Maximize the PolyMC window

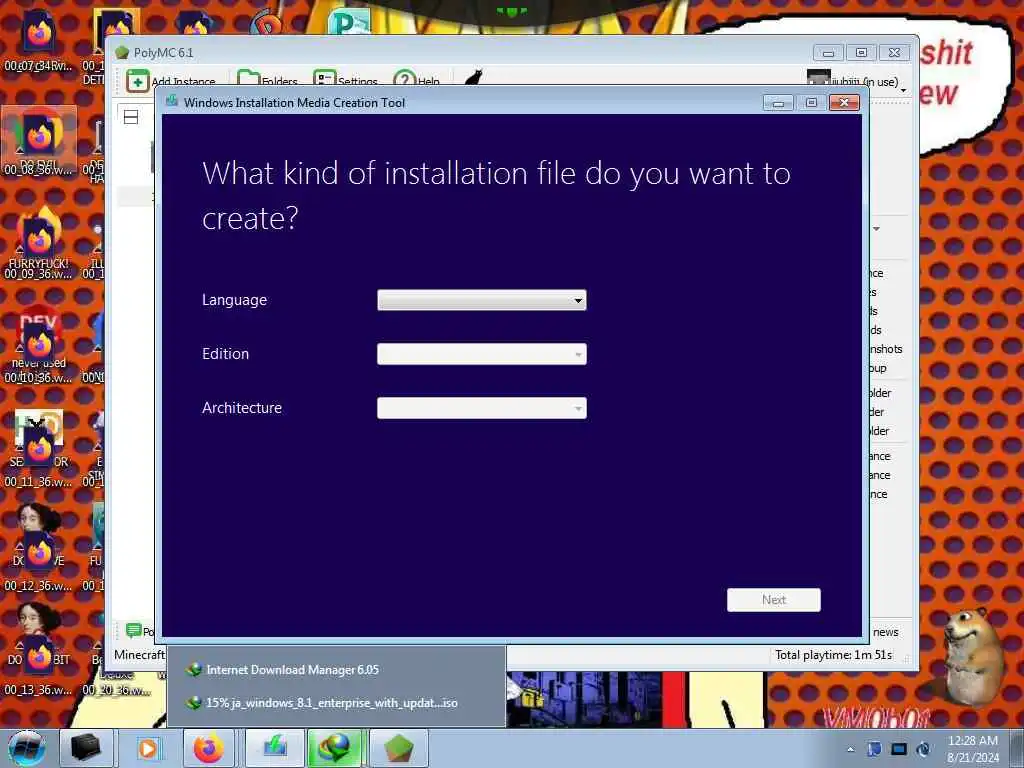(861, 53)
